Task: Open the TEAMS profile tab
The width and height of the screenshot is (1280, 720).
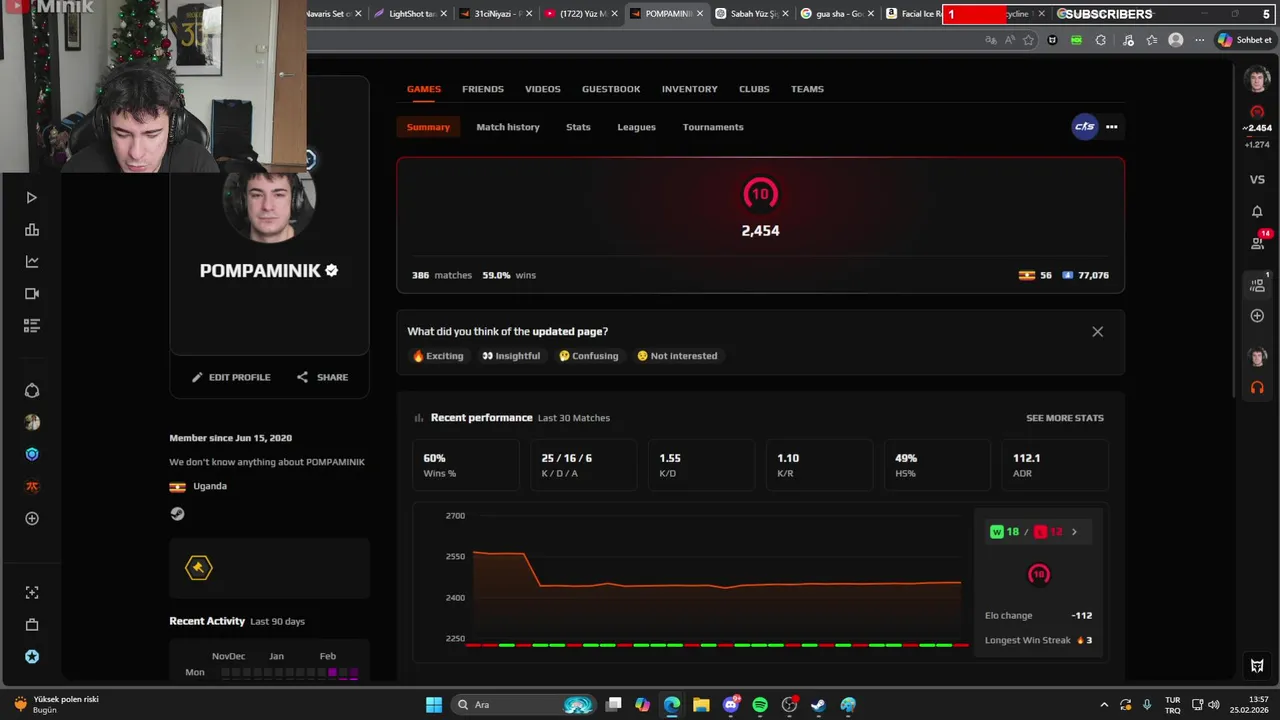Action: click(x=807, y=89)
